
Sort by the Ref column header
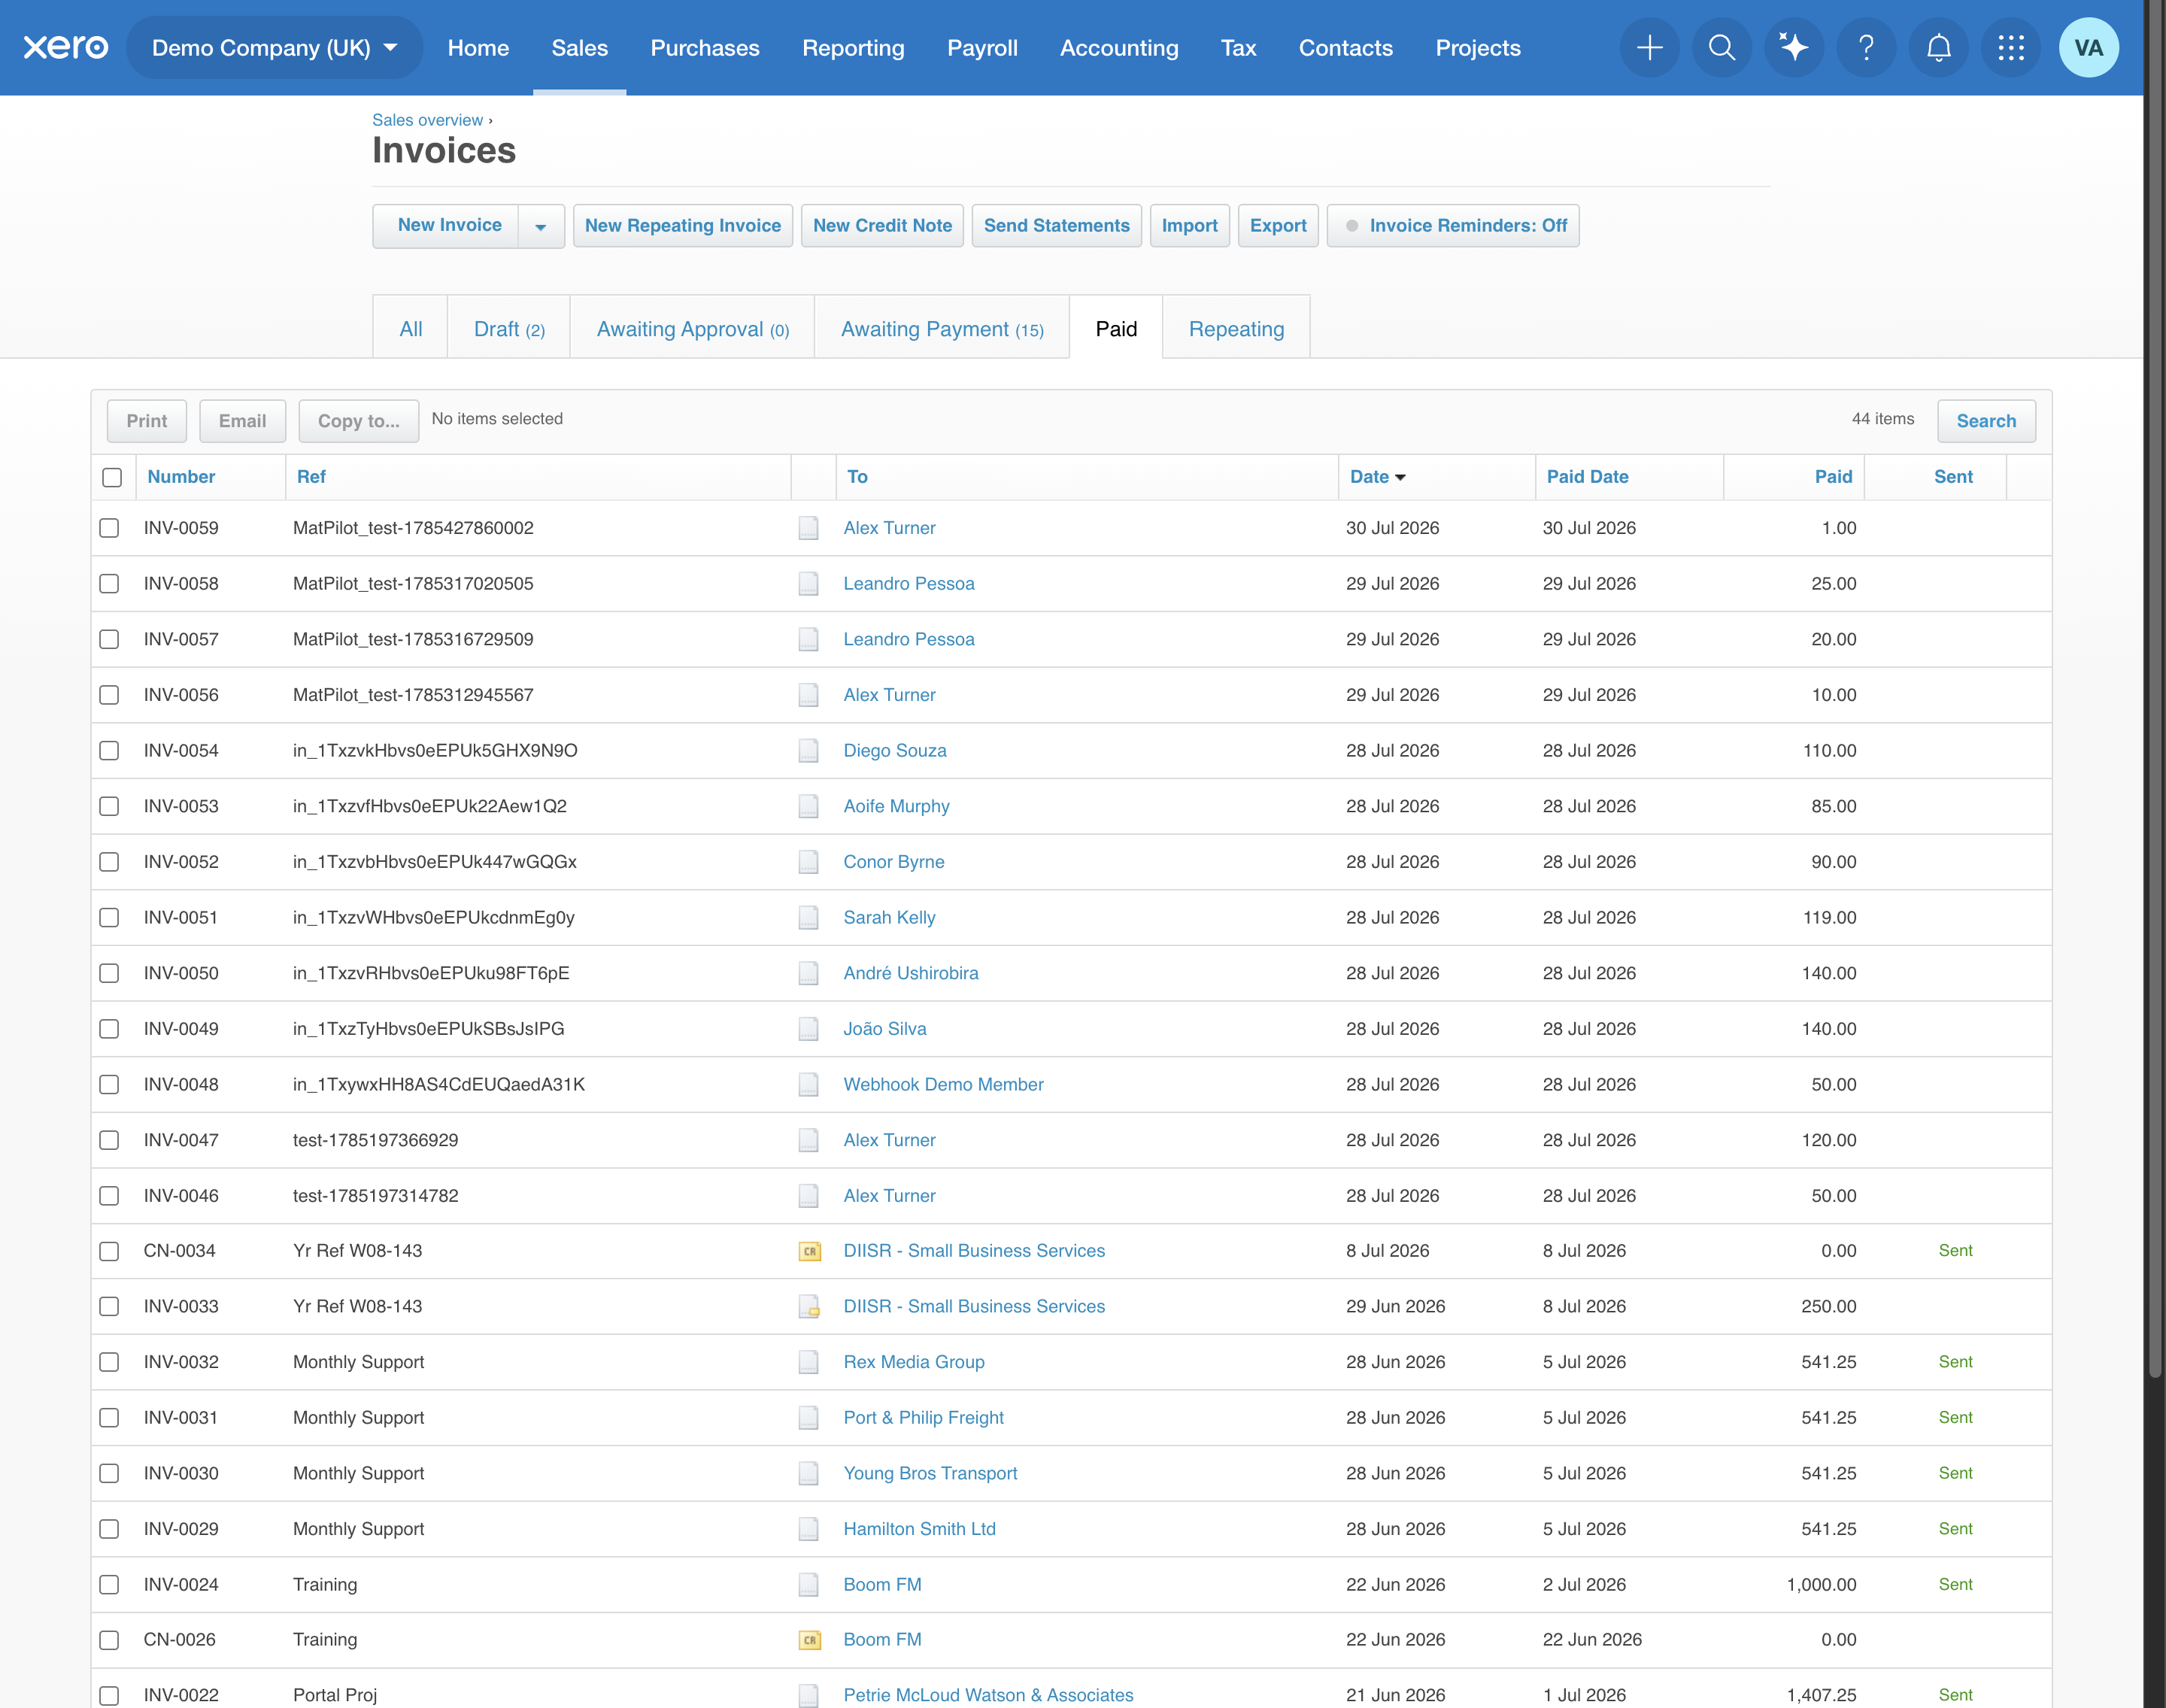pos(311,477)
